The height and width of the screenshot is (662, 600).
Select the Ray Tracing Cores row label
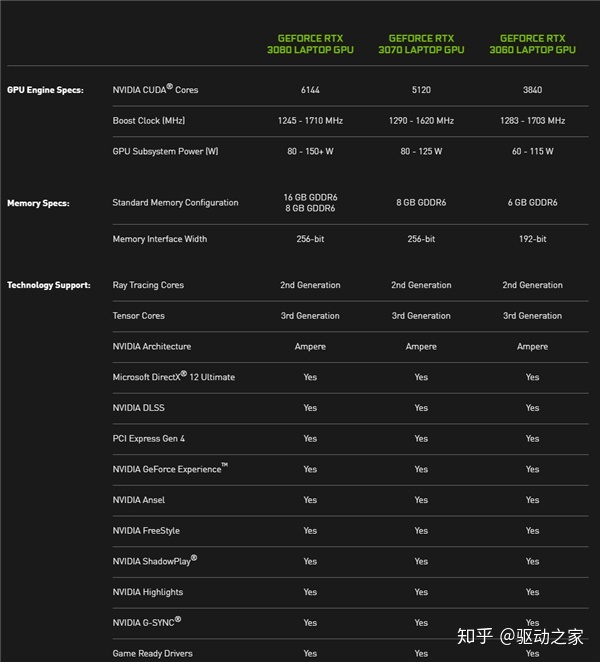coord(148,285)
